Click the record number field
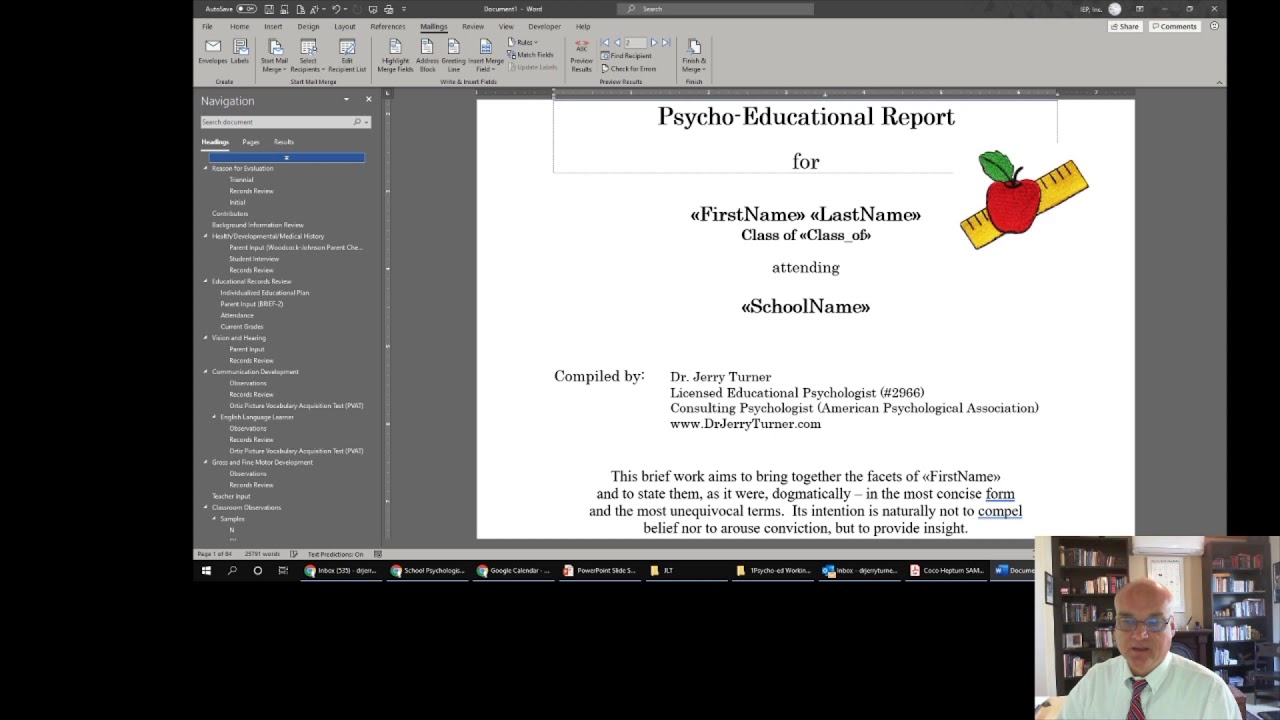Screen dimensions: 1280x720 point(635,43)
